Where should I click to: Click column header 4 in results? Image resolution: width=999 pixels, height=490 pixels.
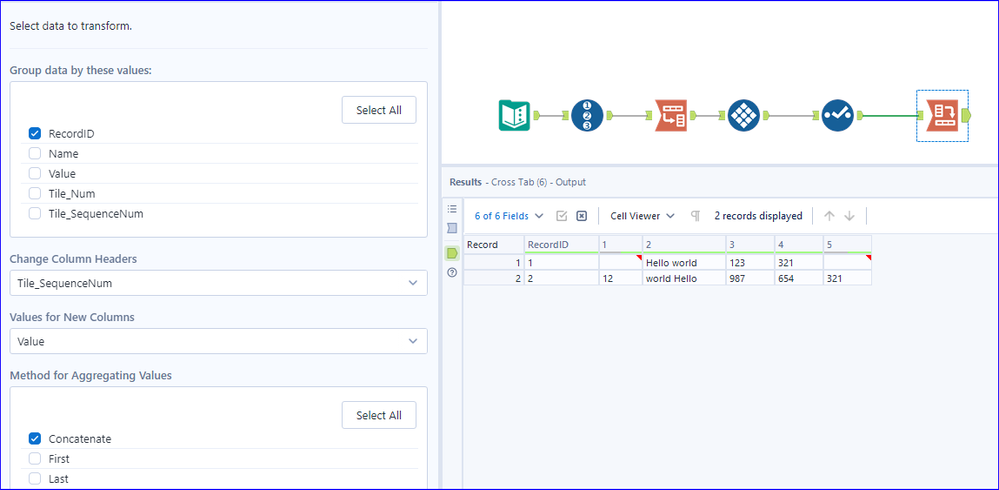point(798,245)
